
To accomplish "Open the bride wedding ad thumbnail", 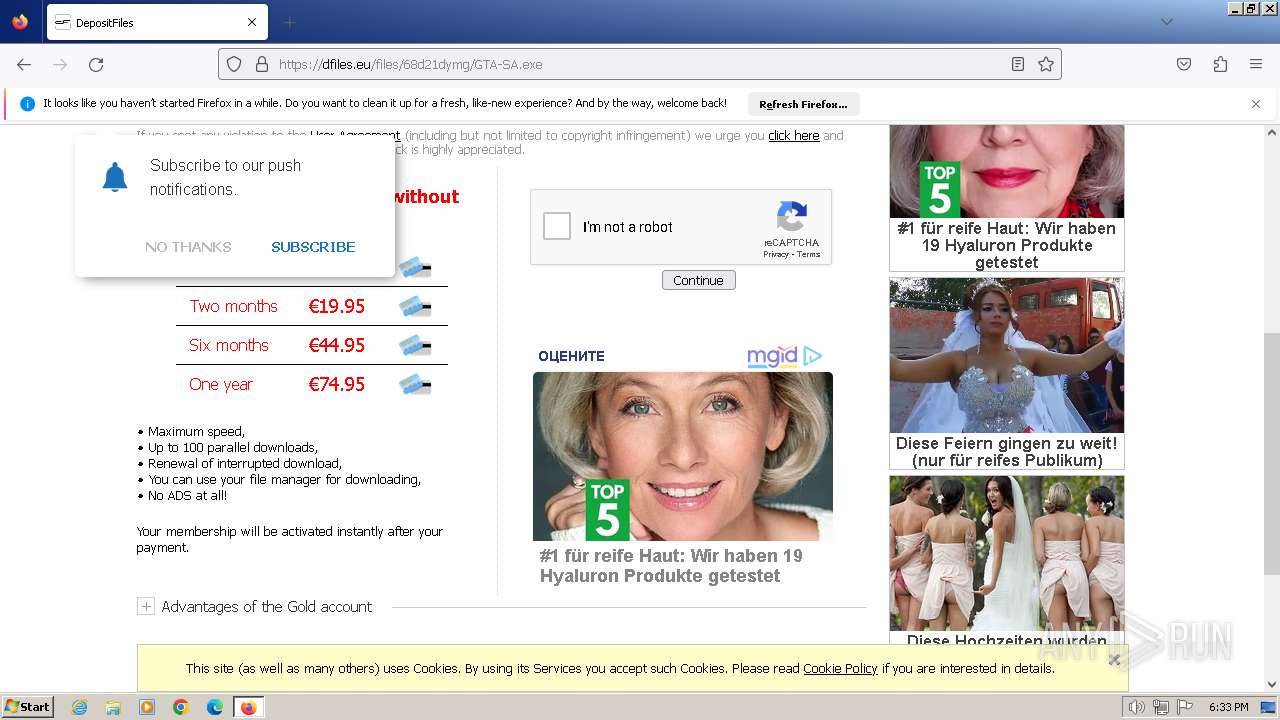I will pyautogui.click(x=1007, y=355).
